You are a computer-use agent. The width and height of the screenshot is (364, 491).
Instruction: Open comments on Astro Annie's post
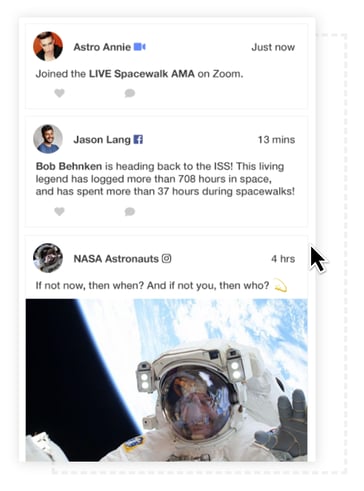coord(130,93)
